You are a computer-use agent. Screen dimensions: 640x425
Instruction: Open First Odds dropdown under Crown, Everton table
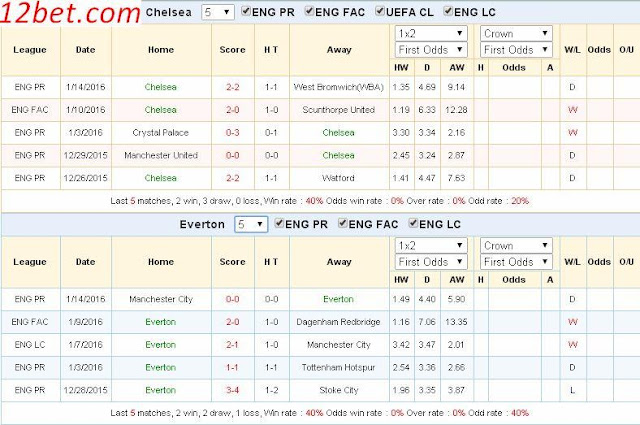tap(516, 262)
